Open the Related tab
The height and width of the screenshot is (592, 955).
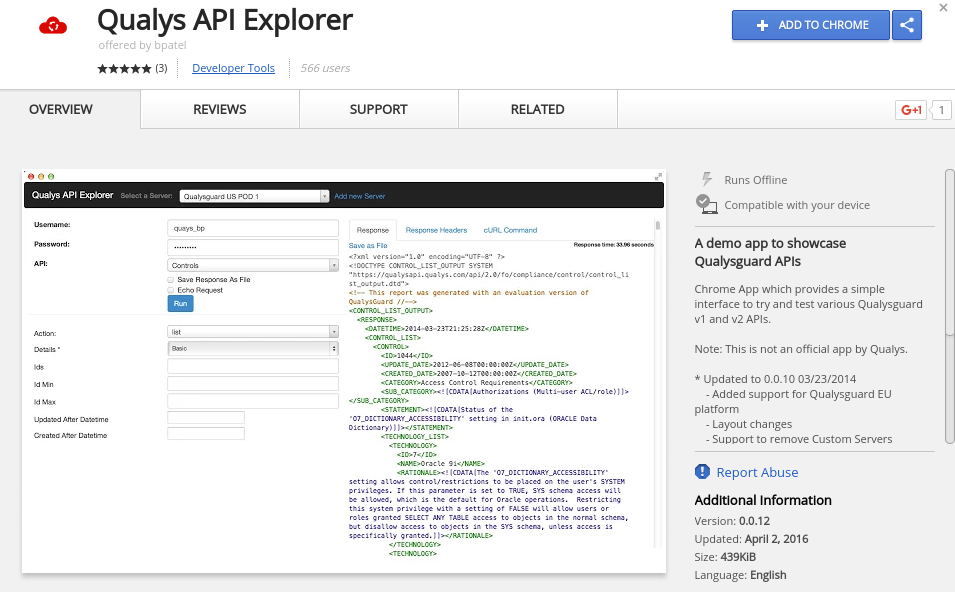click(538, 110)
